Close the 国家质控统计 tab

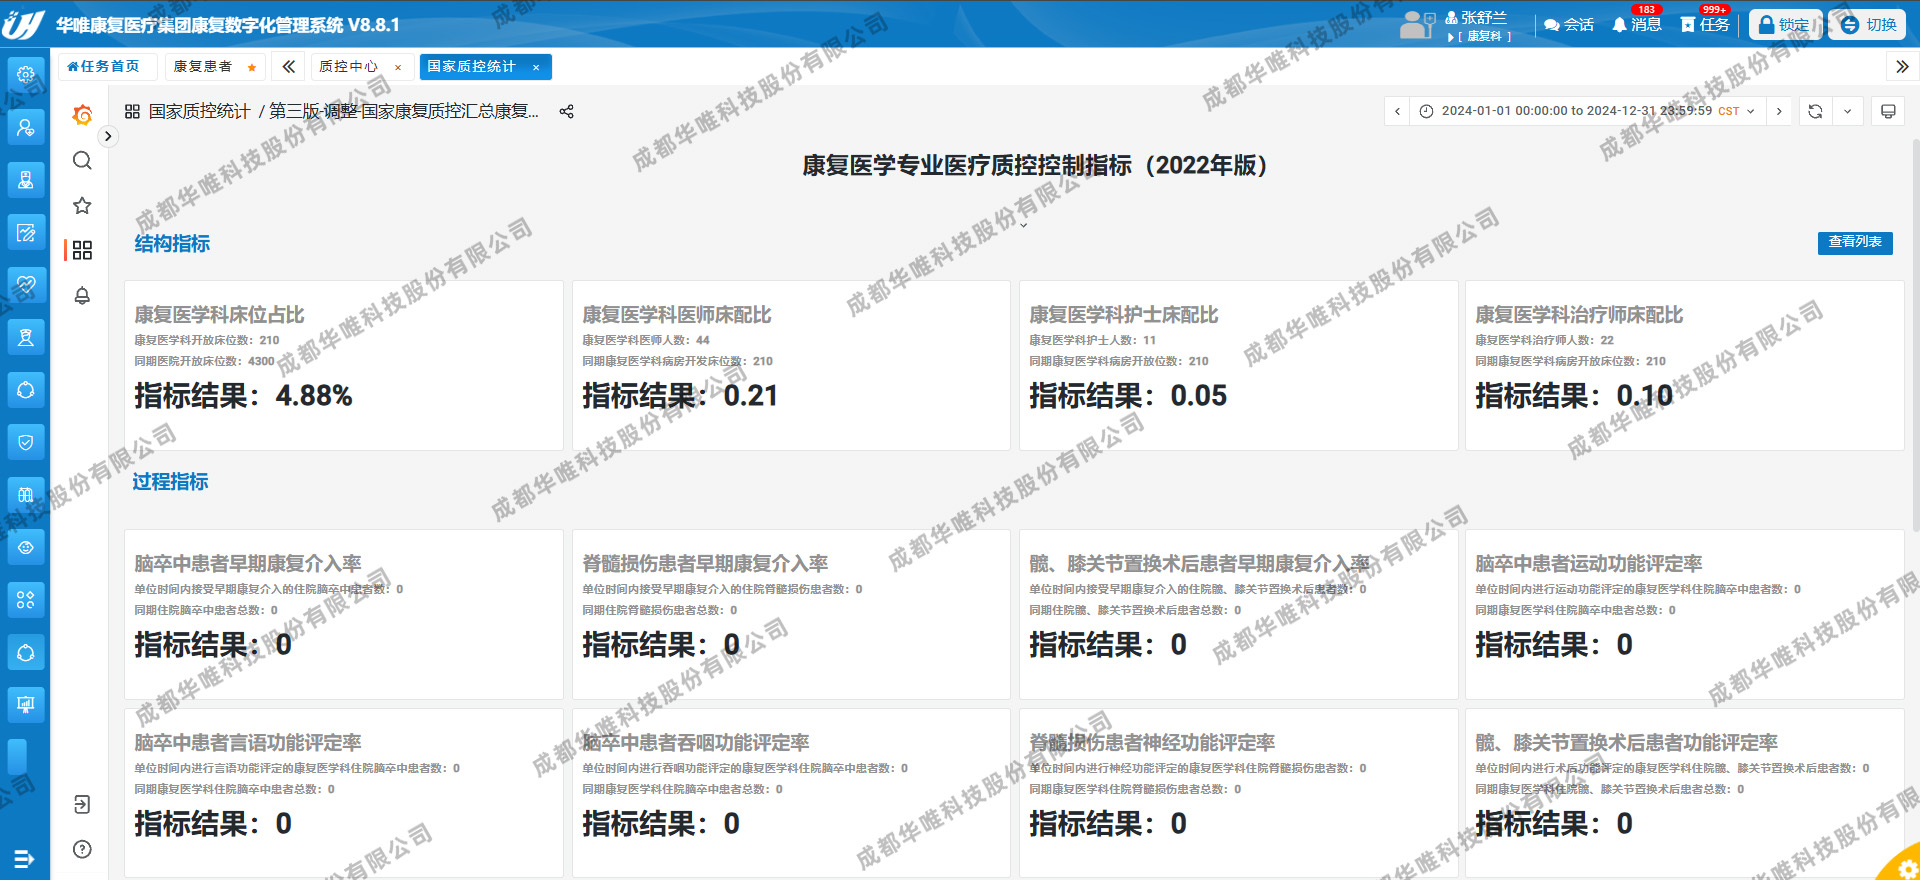(x=536, y=67)
